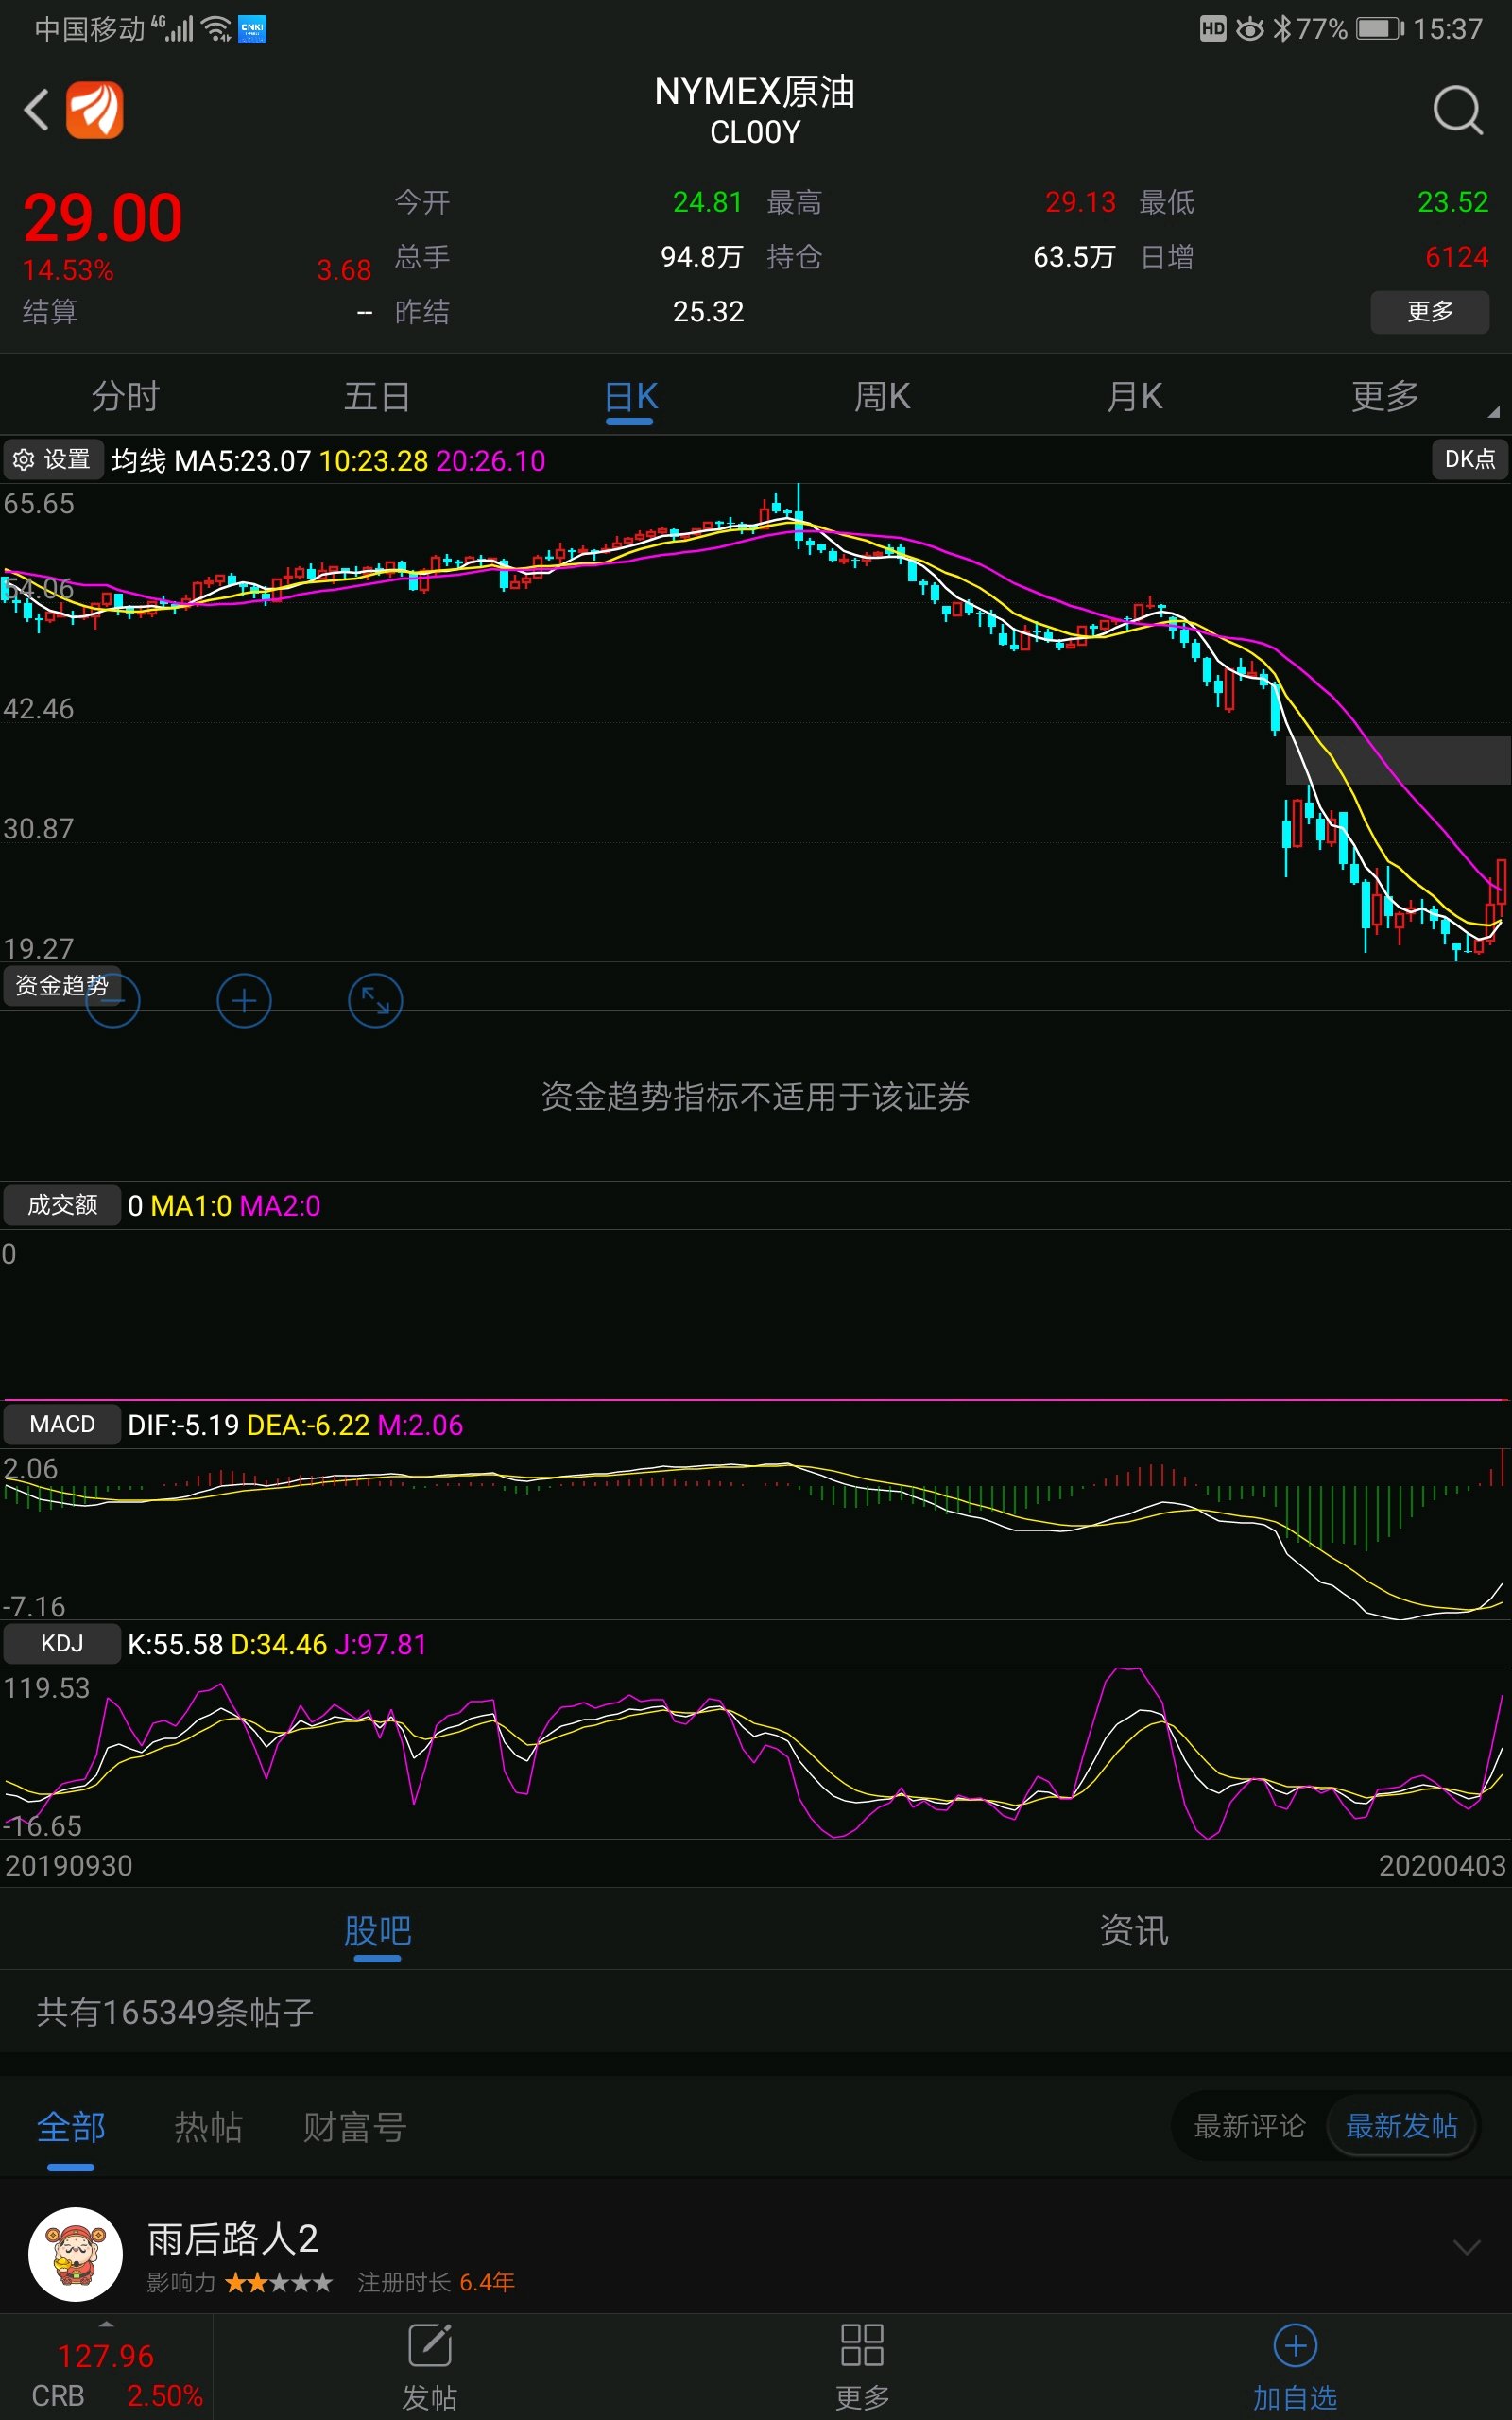Switch to 五日 chart tab
This screenshot has width=1512, height=2420.
pyautogui.click(x=377, y=397)
